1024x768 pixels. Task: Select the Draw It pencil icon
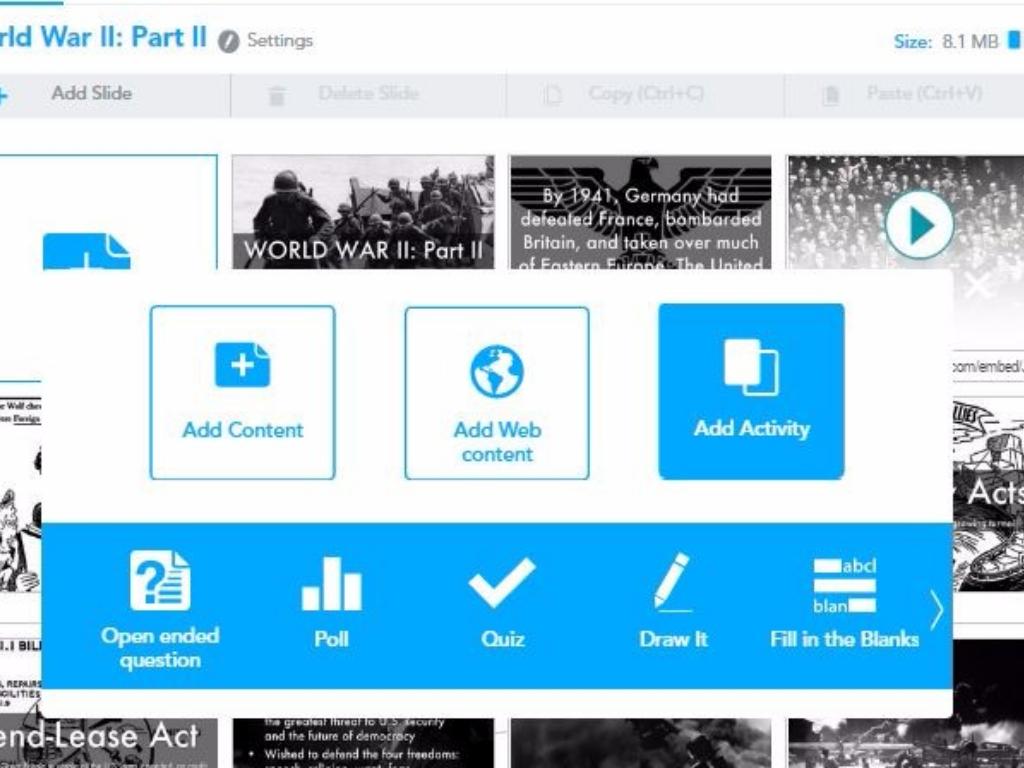click(672, 581)
